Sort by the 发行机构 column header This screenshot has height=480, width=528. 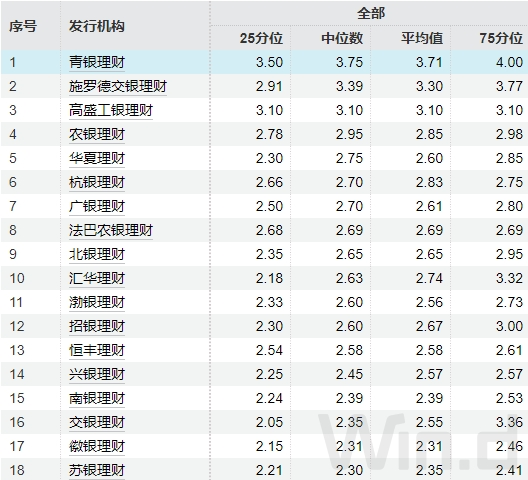97,26
